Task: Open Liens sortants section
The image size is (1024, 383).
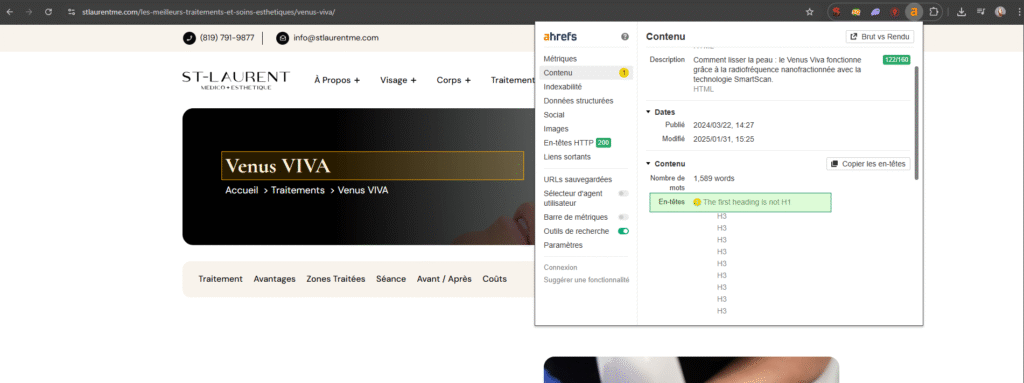Action: 567,157
